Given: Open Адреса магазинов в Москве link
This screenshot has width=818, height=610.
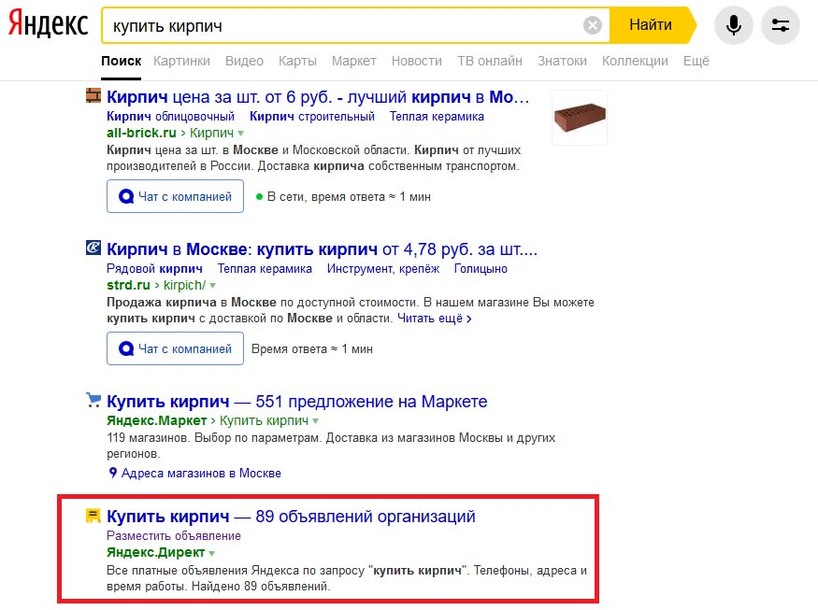Looking at the screenshot, I should (201, 473).
